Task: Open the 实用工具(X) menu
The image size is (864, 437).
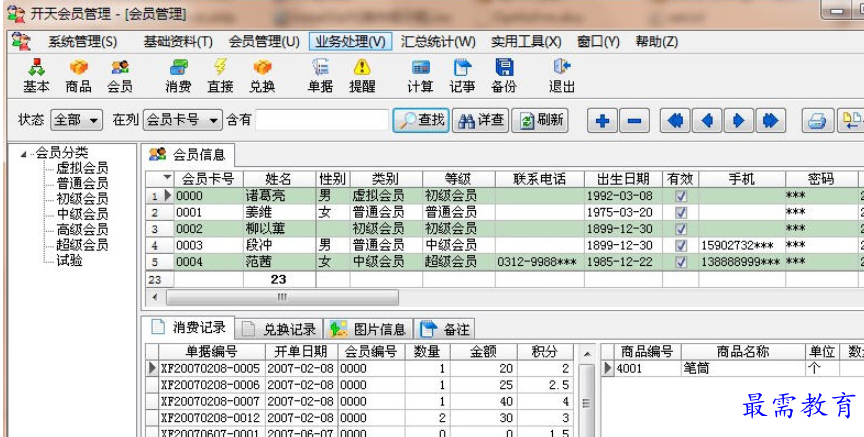Action: tap(526, 42)
